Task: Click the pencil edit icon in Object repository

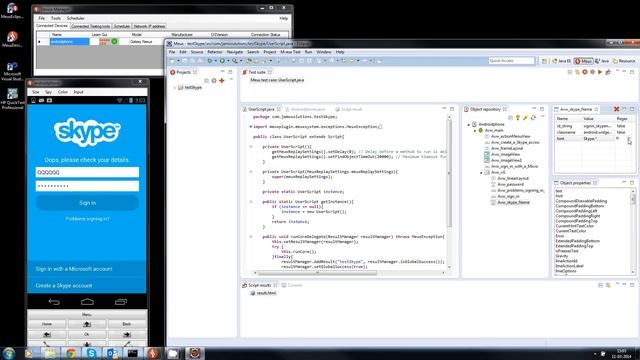Action: [525, 118]
